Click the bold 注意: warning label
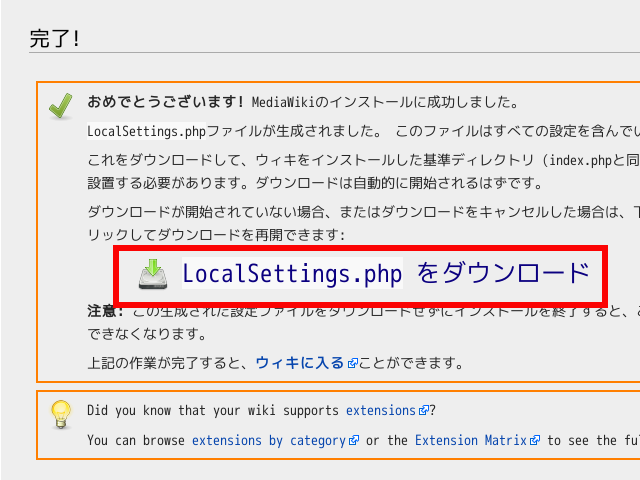 click(105, 311)
